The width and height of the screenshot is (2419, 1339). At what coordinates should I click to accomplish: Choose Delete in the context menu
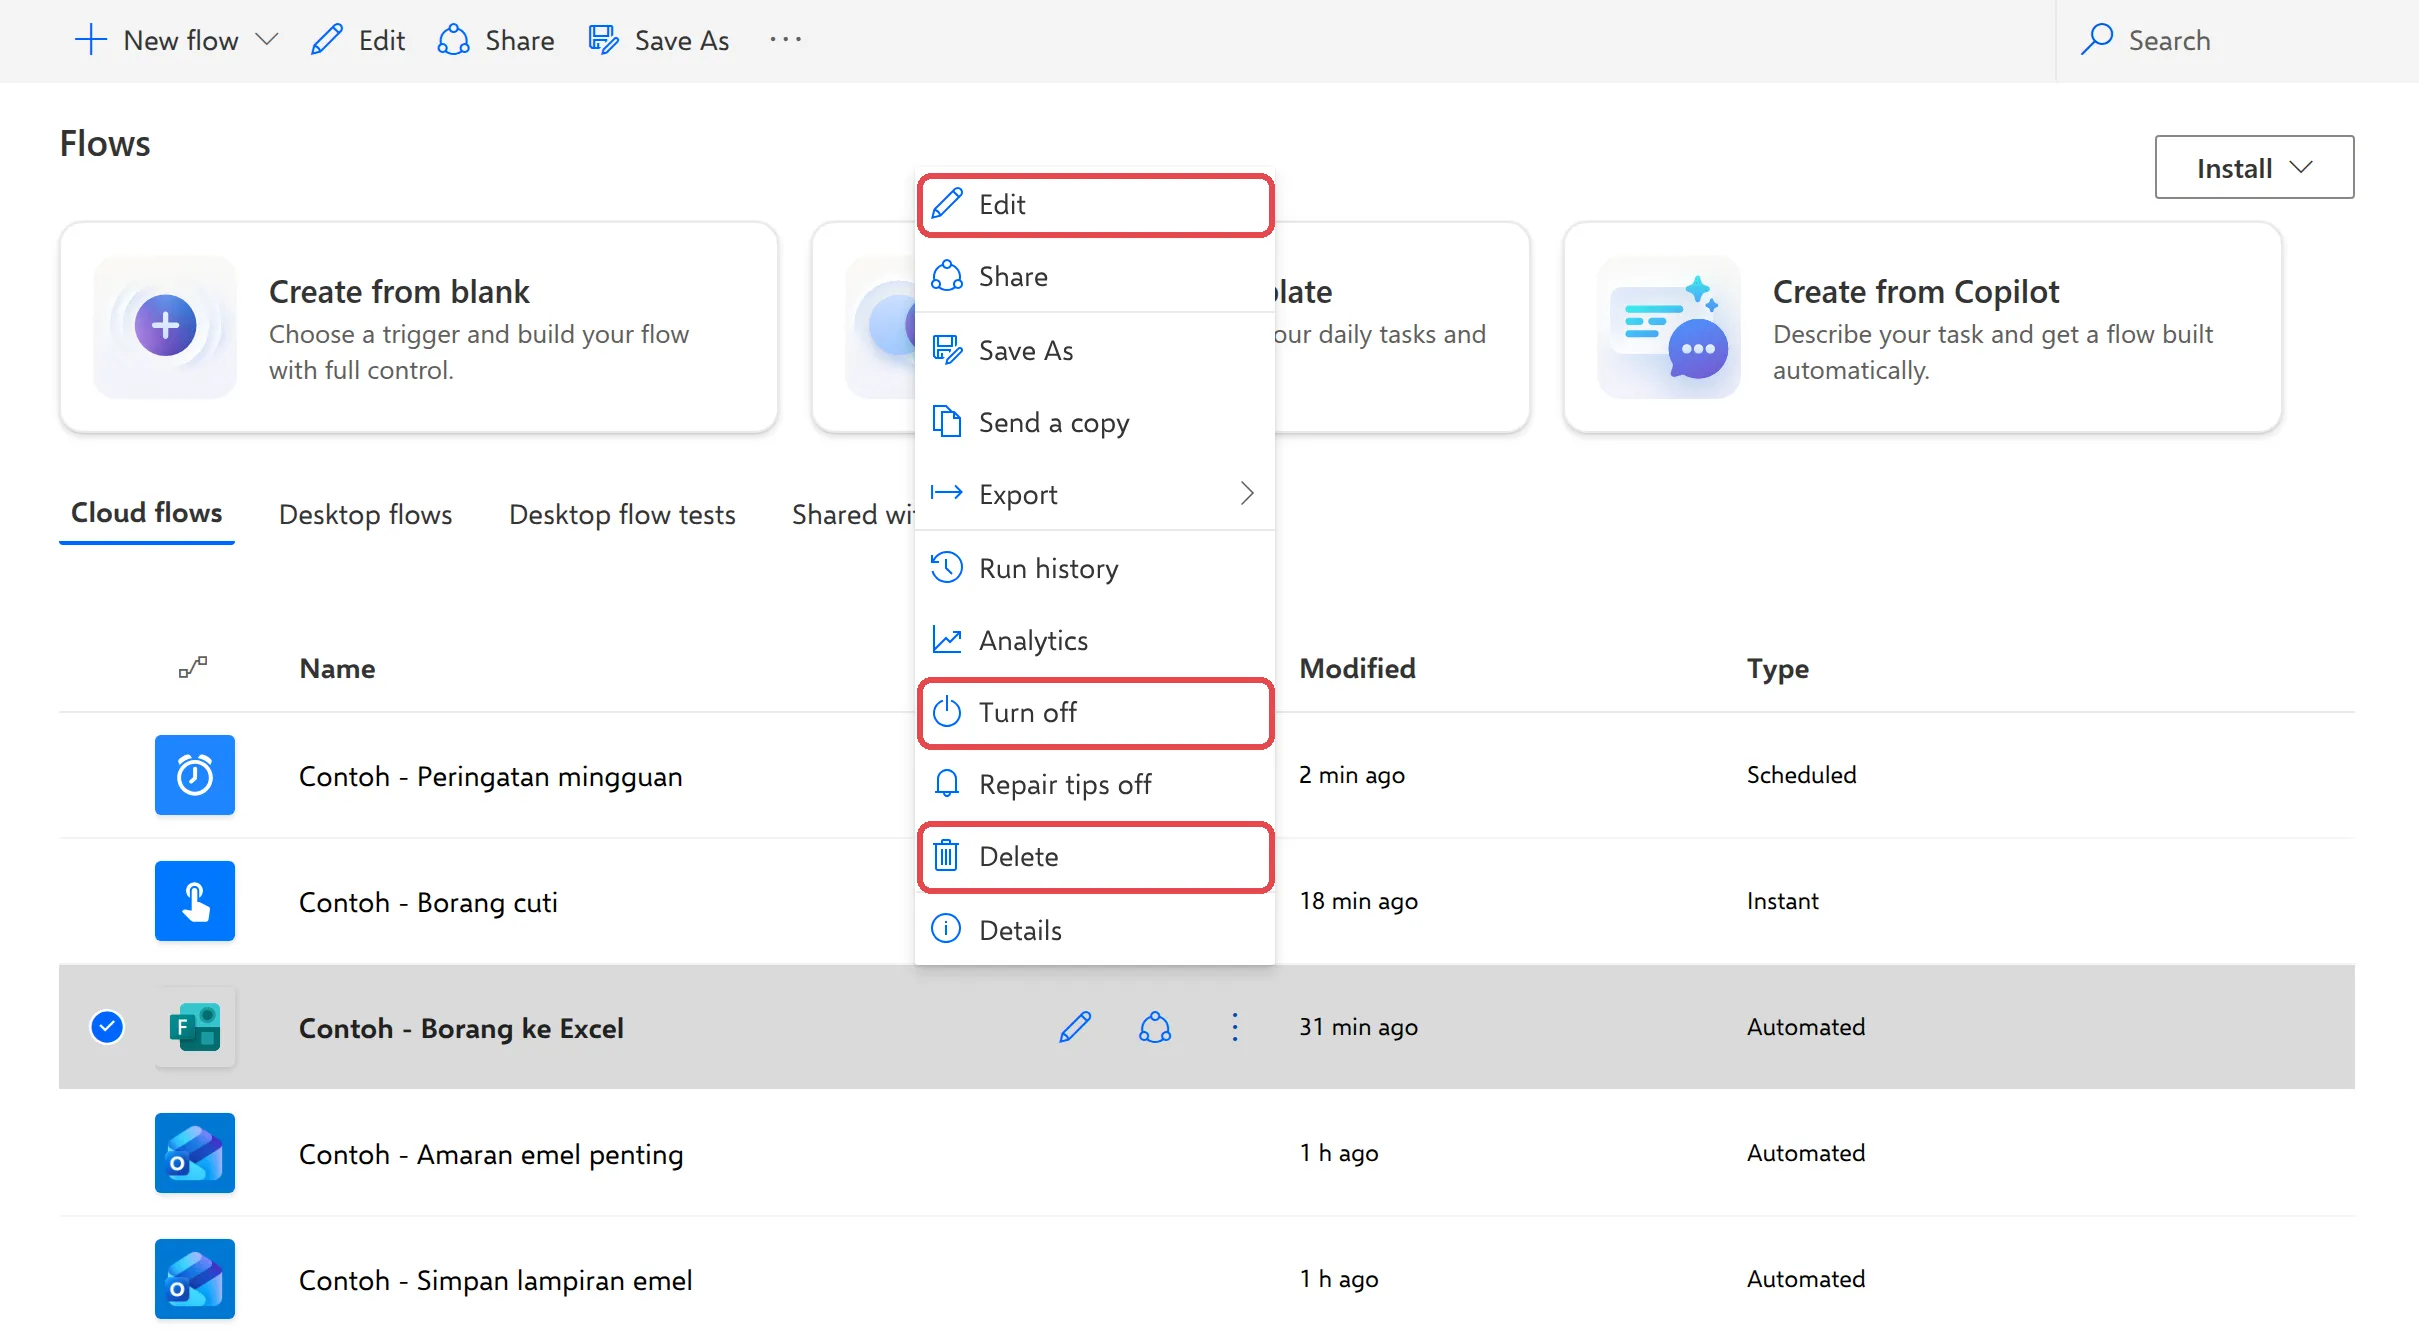click(1095, 857)
